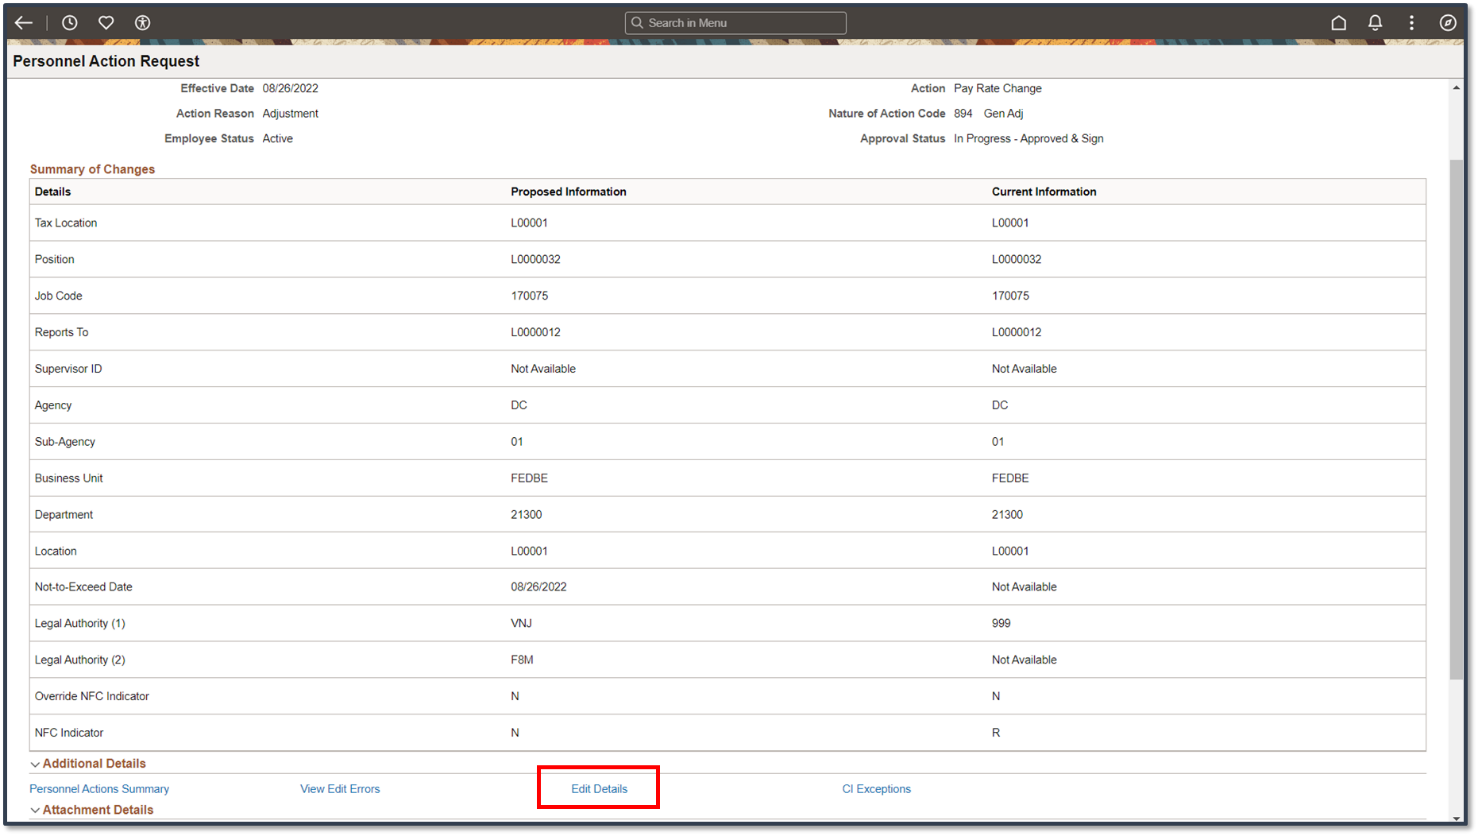This screenshot has height=836, width=1478.
Task: Click the Department row label
Action: point(64,515)
